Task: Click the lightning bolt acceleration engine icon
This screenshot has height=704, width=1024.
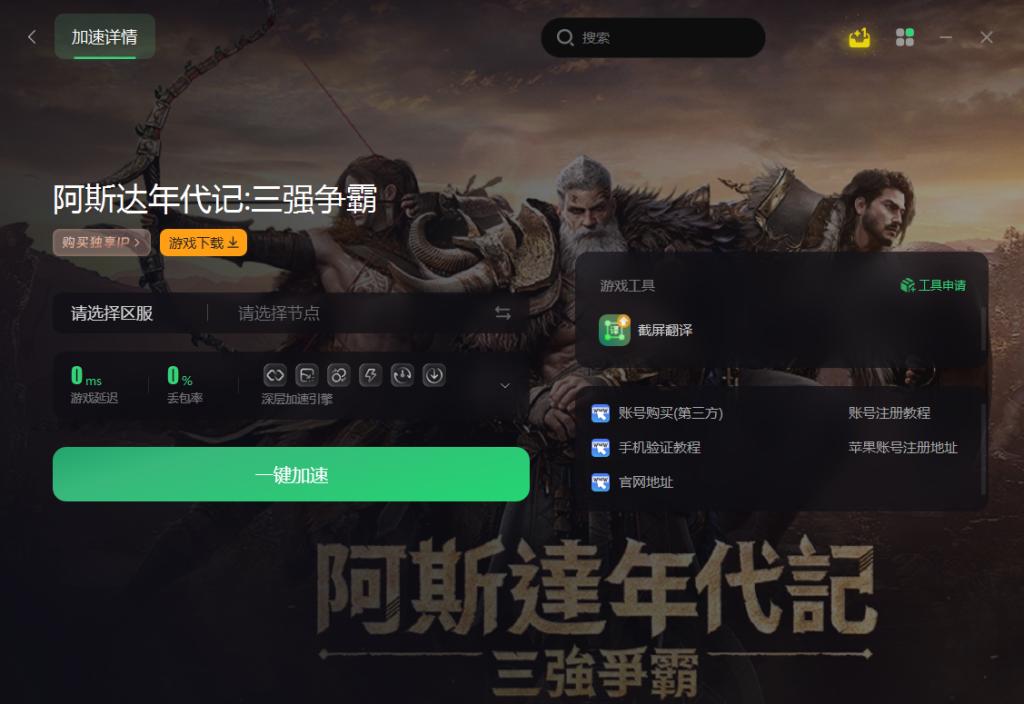Action: tap(370, 376)
